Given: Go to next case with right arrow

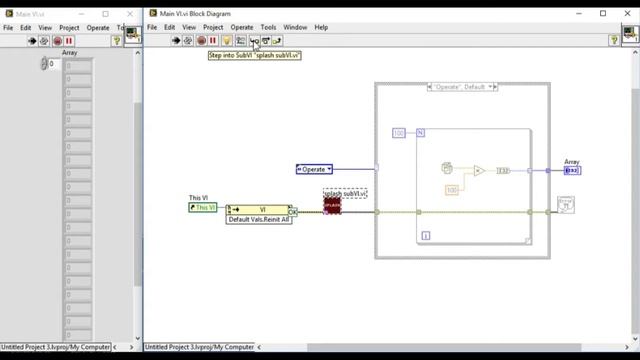Looking at the screenshot, I should coord(496,87).
